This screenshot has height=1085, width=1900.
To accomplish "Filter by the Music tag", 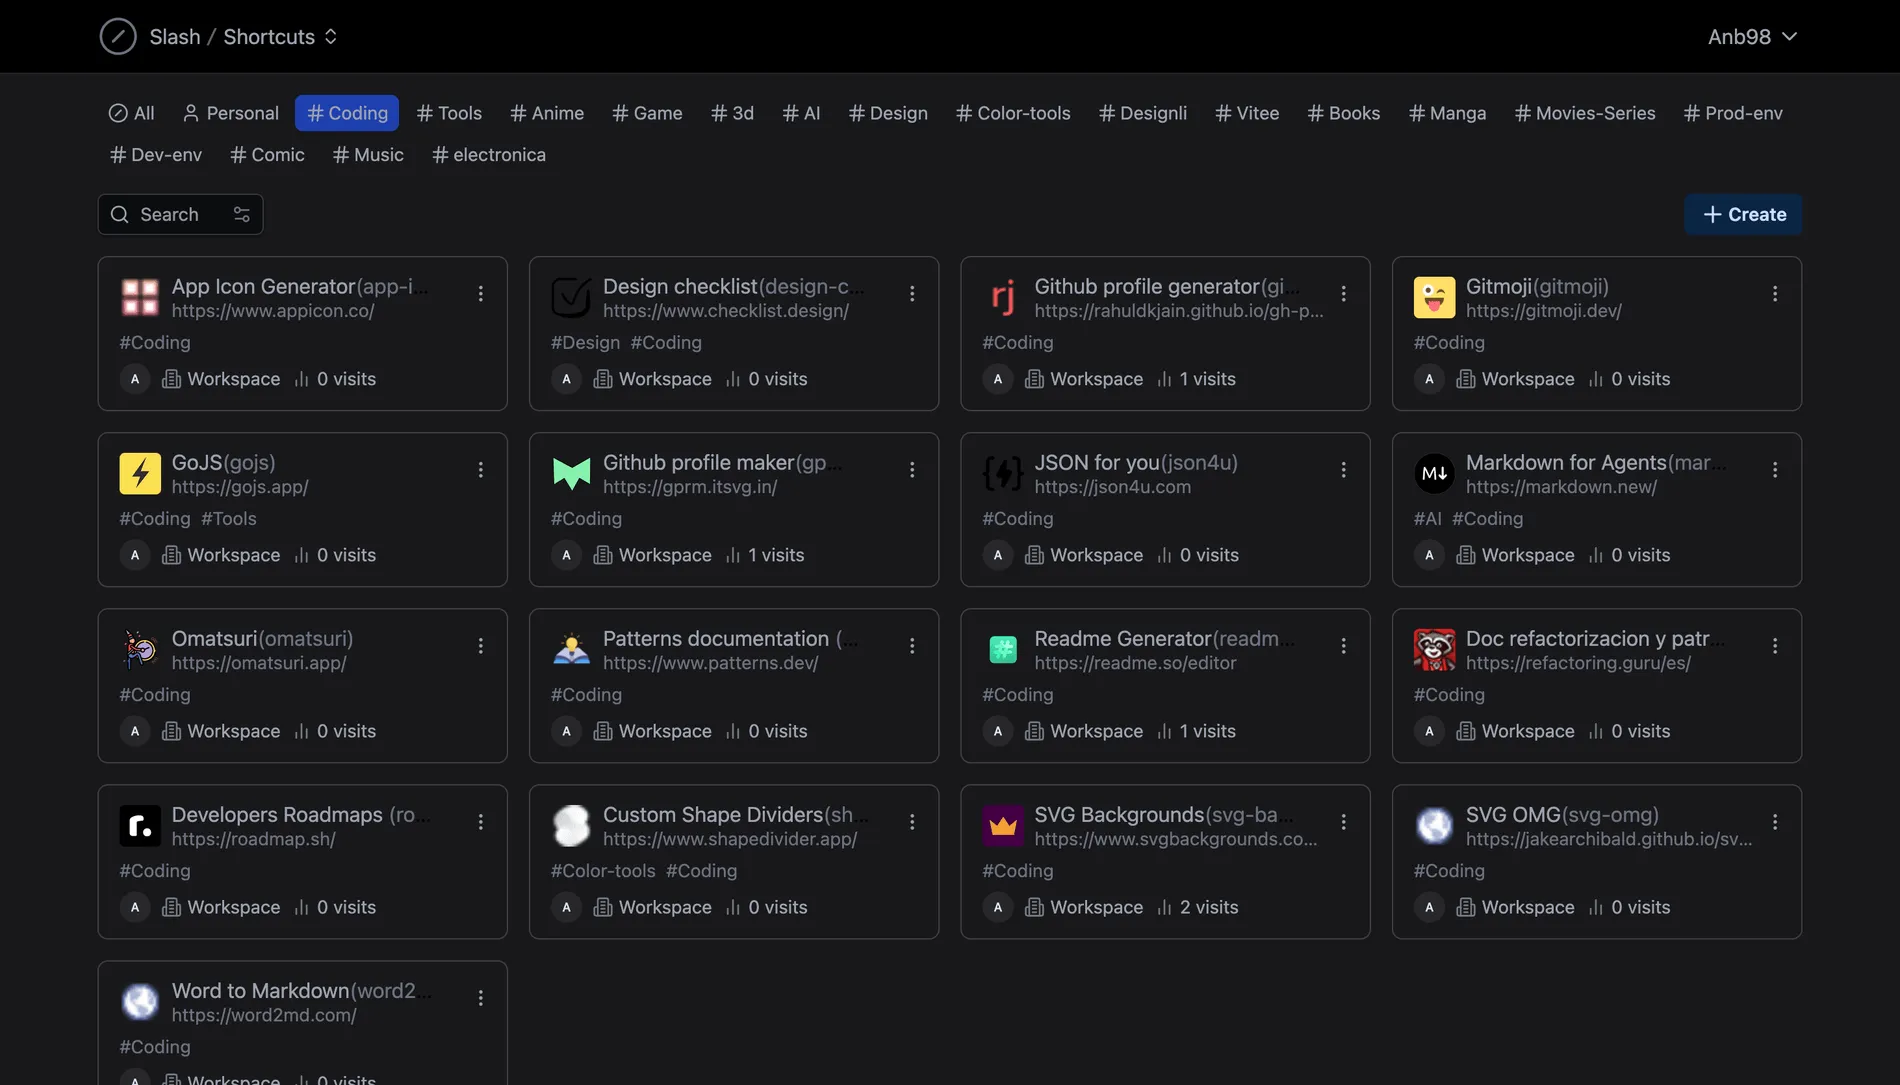I will pos(368,155).
